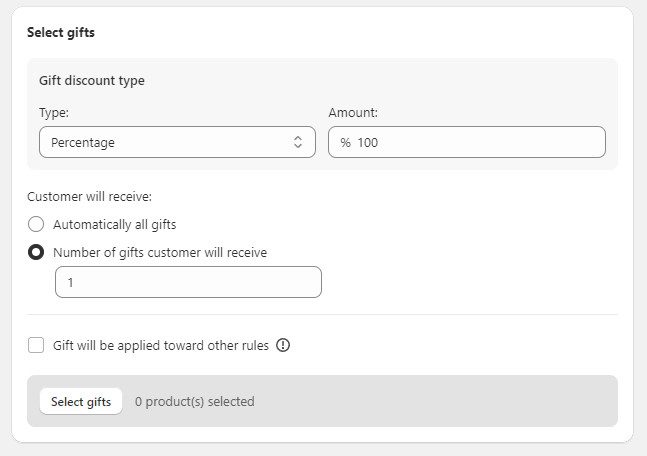Open the Type dropdown for gift discount
647x456 pixels.
[177, 142]
